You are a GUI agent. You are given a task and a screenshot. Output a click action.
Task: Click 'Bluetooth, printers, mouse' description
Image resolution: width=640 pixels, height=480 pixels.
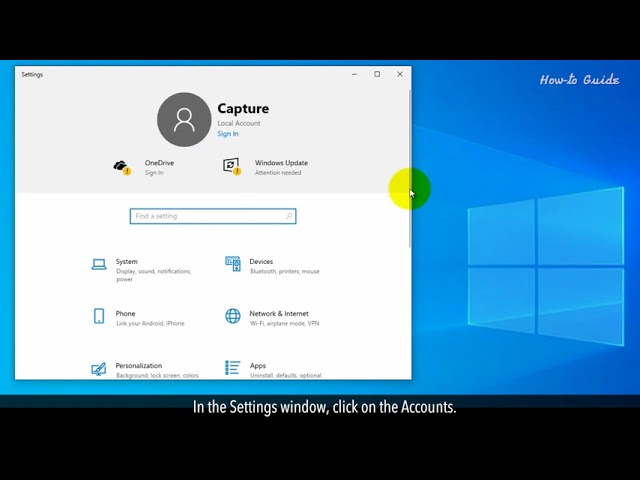(284, 271)
